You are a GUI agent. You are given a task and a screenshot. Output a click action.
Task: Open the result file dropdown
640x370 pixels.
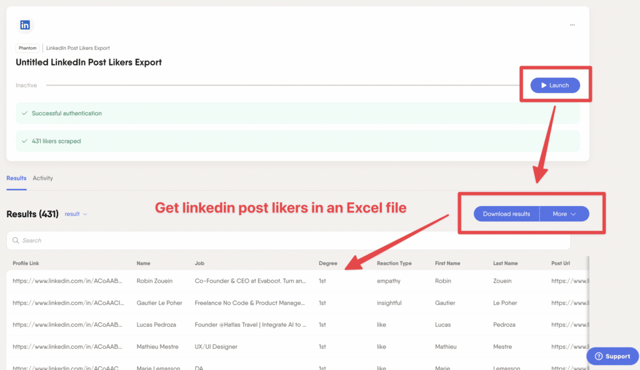point(76,214)
